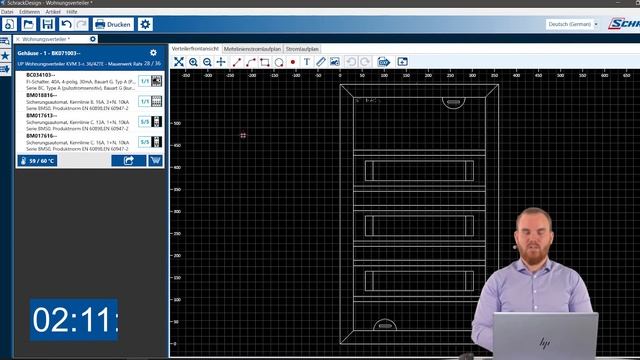Select the straight line drawing tool
The height and width of the screenshot is (360, 640).
point(237,62)
